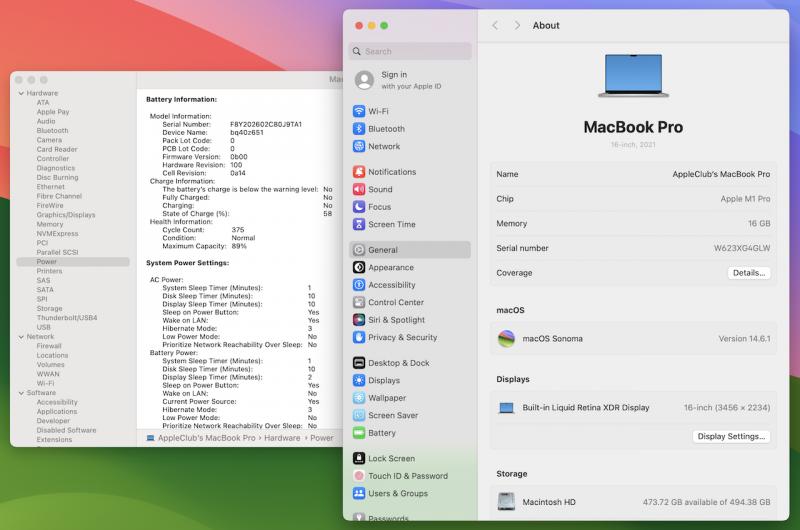Image resolution: width=800 pixels, height=530 pixels.
Task: Open Desktop & Dock icon
Action: tap(359, 363)
